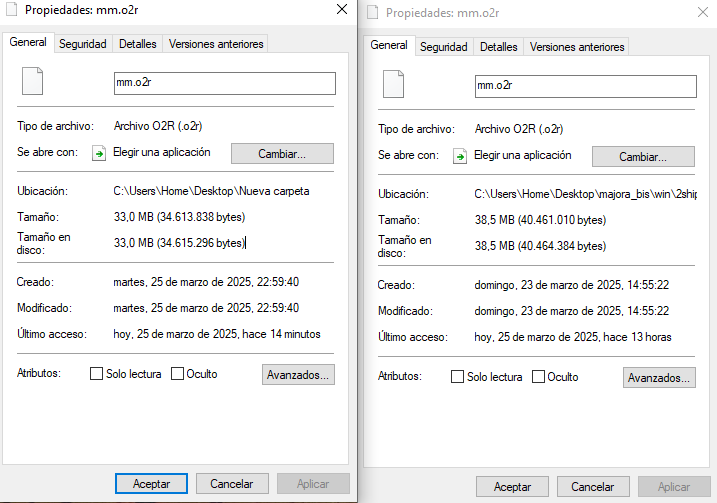Click Cancelar in the right properties window
717x503 pixels.
tap(593, 487)
